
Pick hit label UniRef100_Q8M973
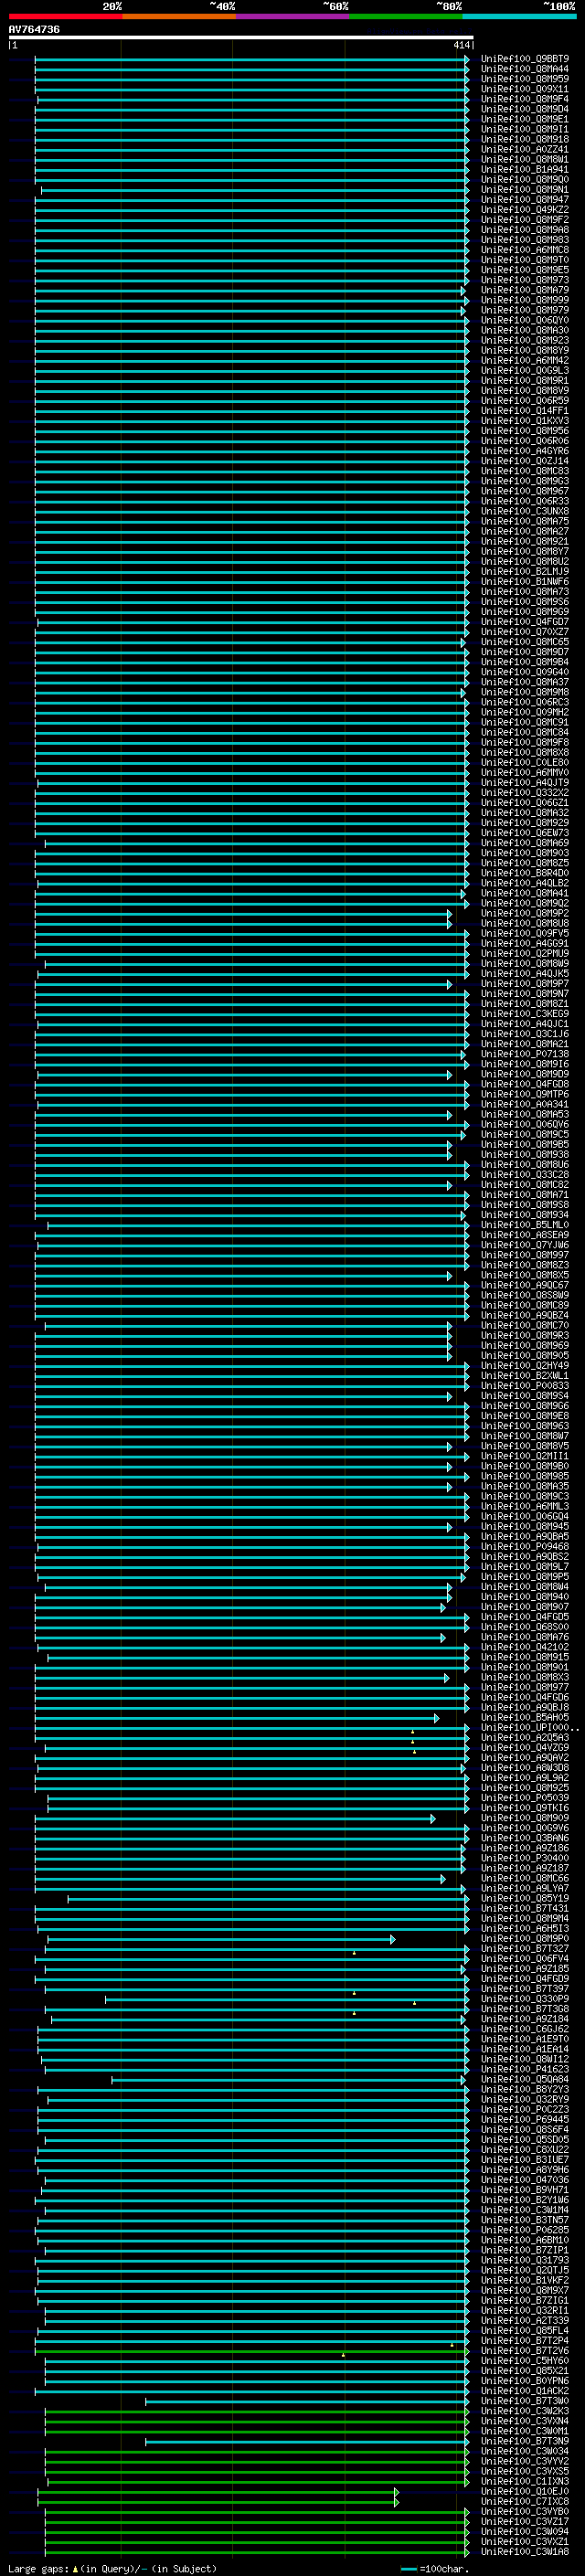click(525, 280)
